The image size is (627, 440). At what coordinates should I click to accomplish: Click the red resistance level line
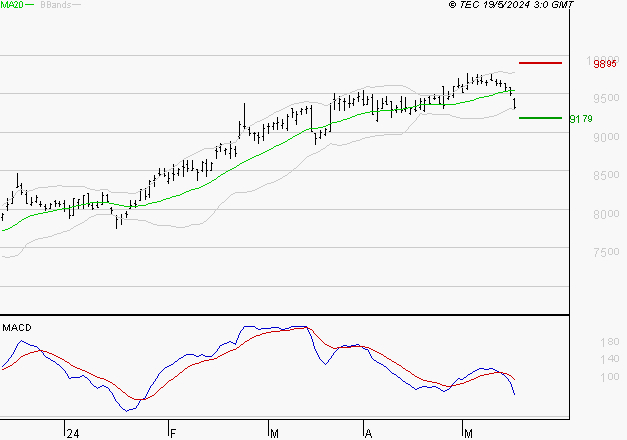(x=540, y=63)
